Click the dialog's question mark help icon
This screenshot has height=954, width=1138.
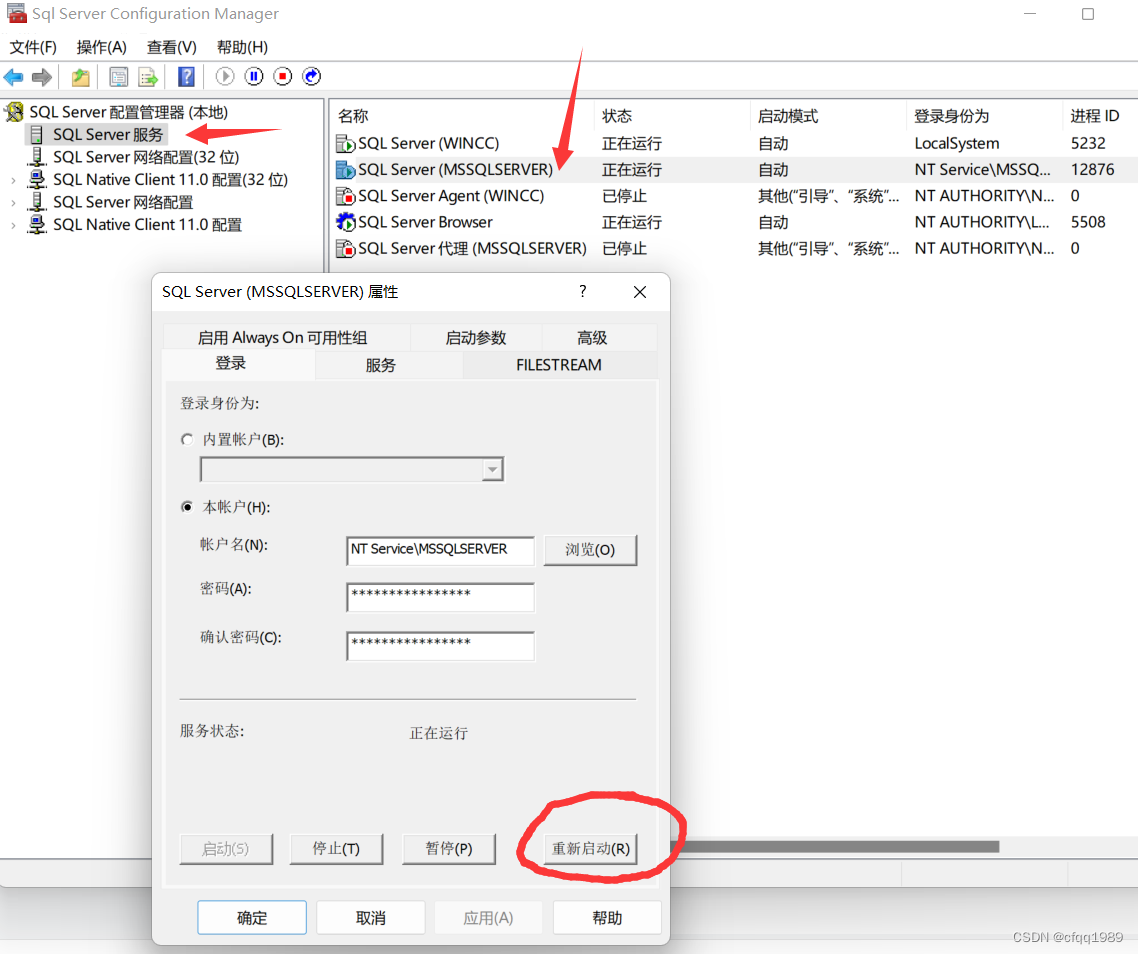pos(582,291)
